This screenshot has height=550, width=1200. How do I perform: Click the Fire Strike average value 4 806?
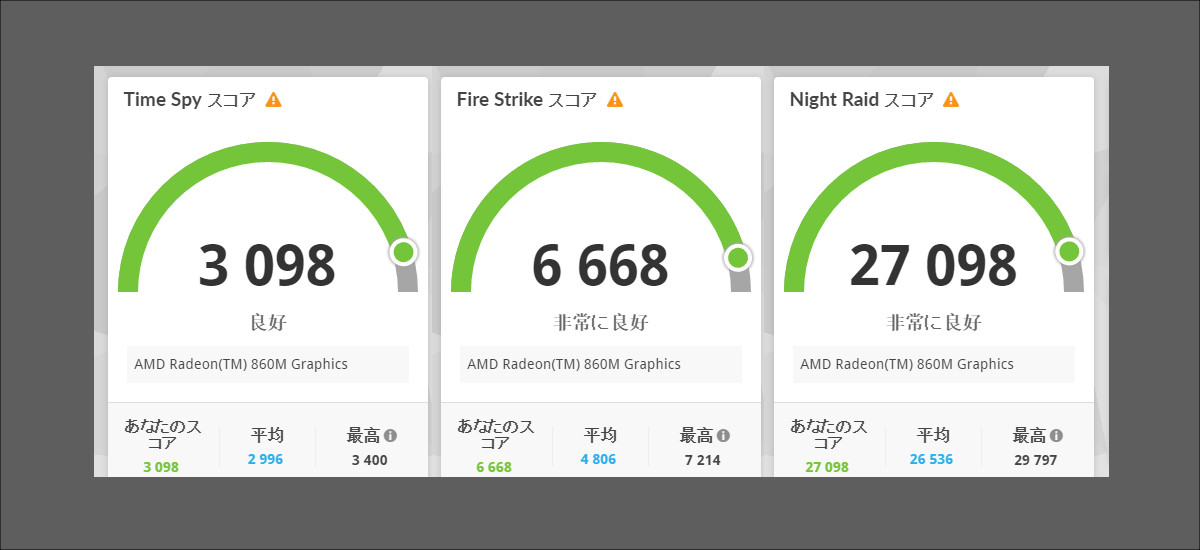[600, 460]
